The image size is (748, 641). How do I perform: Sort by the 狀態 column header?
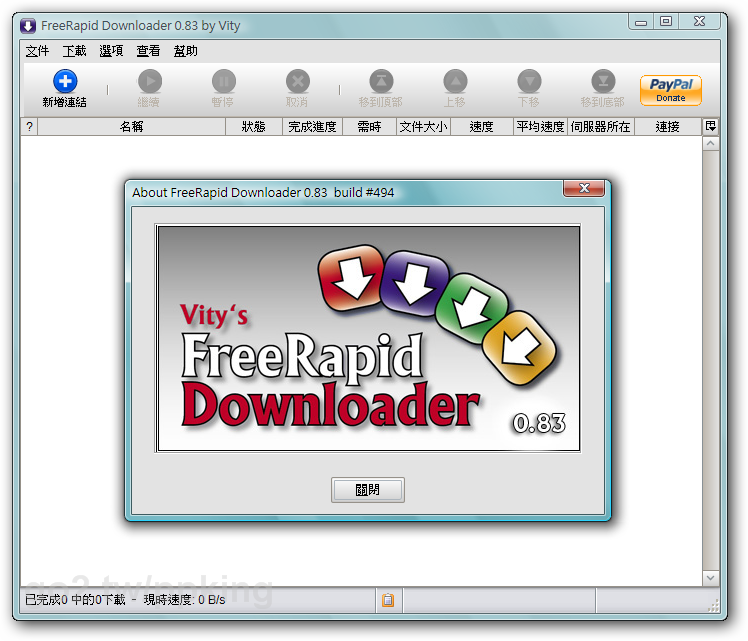254,127
